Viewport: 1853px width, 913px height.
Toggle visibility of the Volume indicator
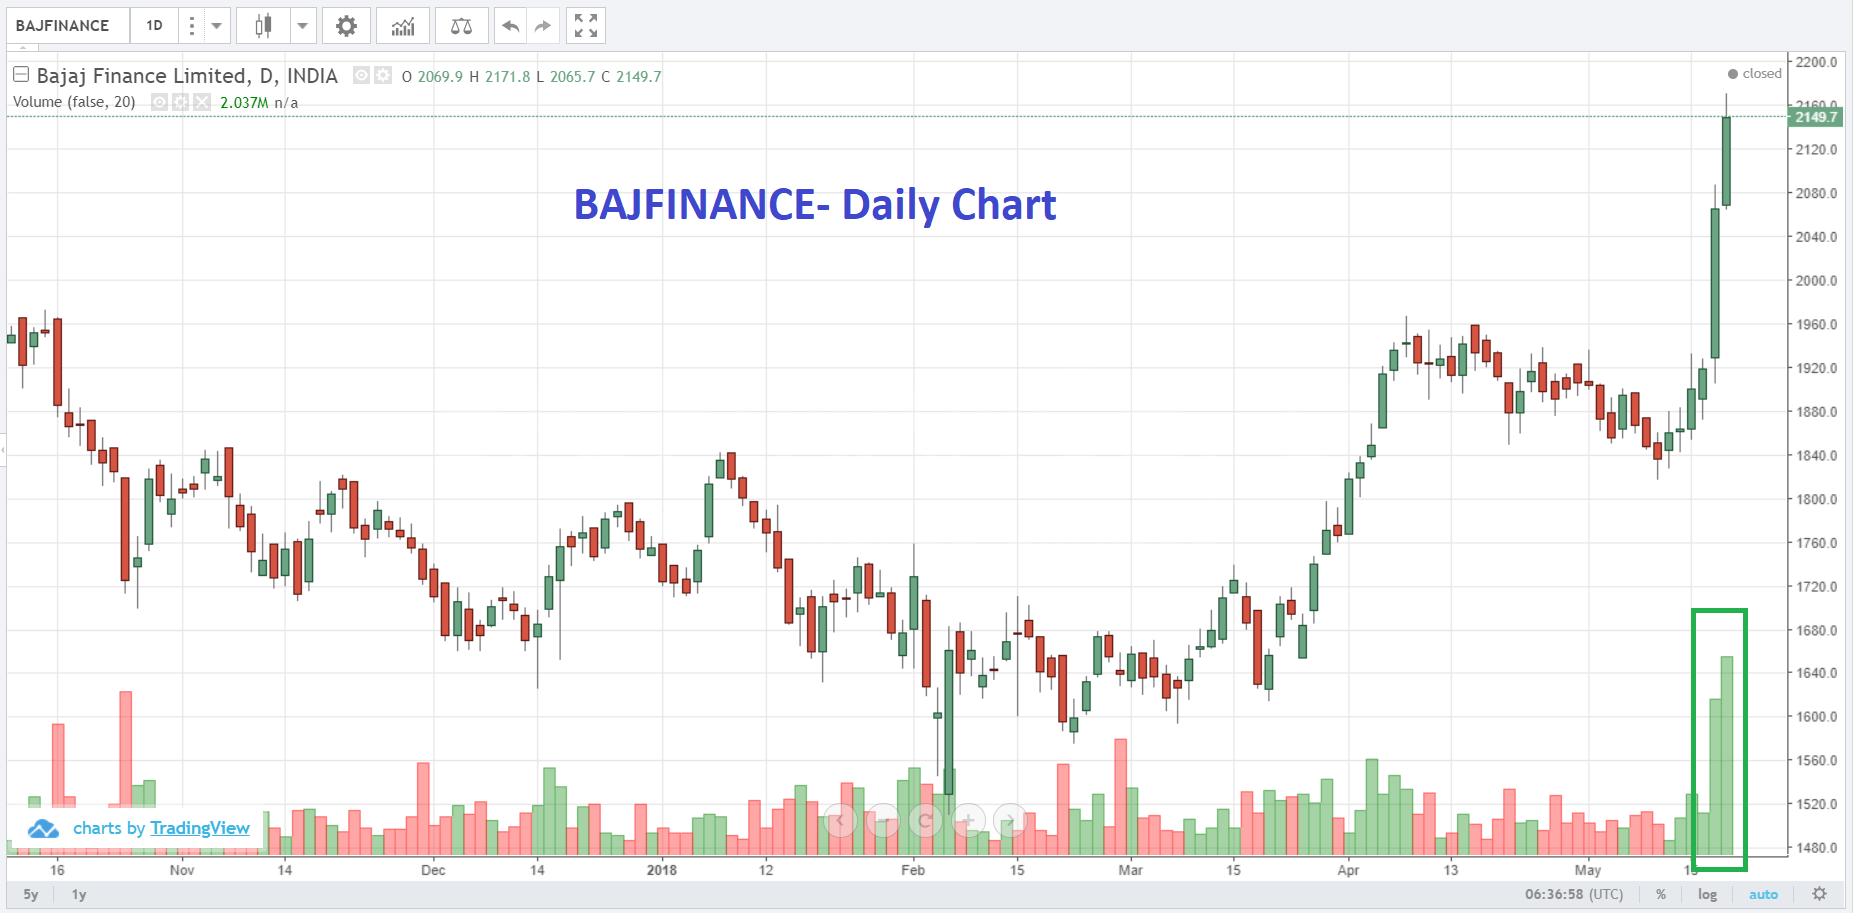159,102
